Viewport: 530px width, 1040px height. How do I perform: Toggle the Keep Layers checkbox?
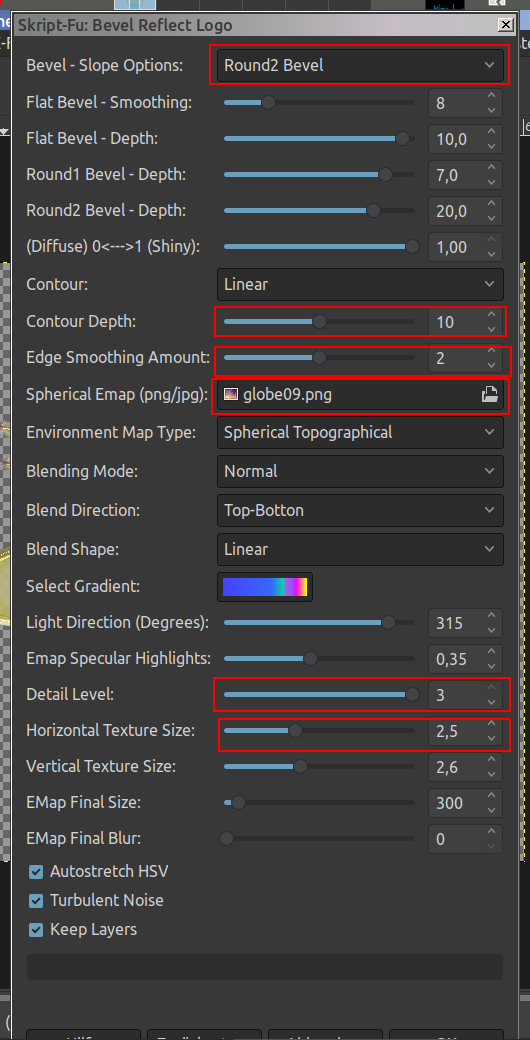(36, 929)
